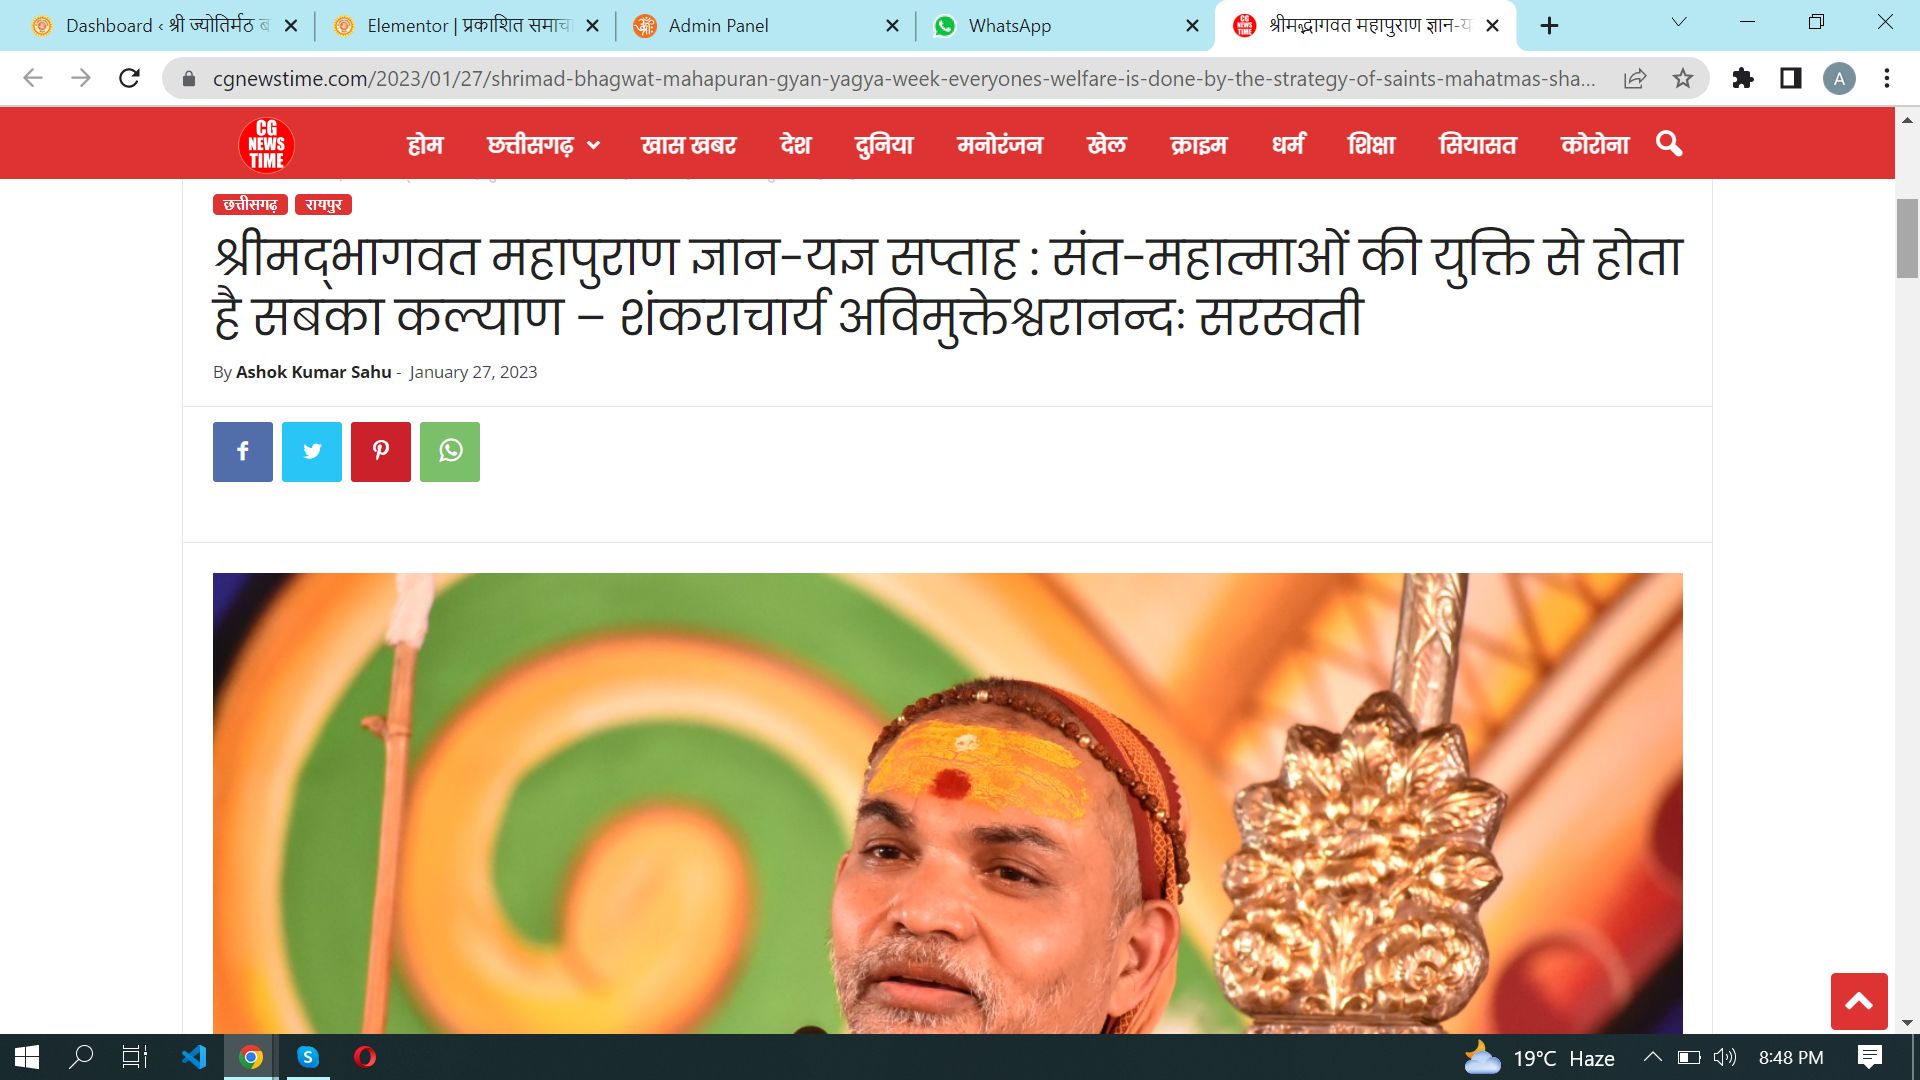The width and height of the screenshot is (1920, 1080).
Task: Click the page vertical scrollbar thumb
Action: 1907,238
